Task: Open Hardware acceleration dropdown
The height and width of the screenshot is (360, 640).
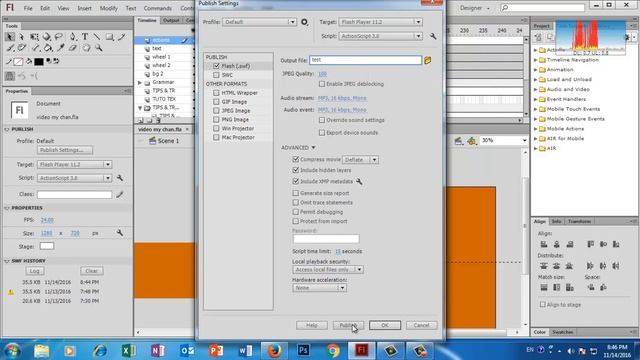Action: pos(320,288)
